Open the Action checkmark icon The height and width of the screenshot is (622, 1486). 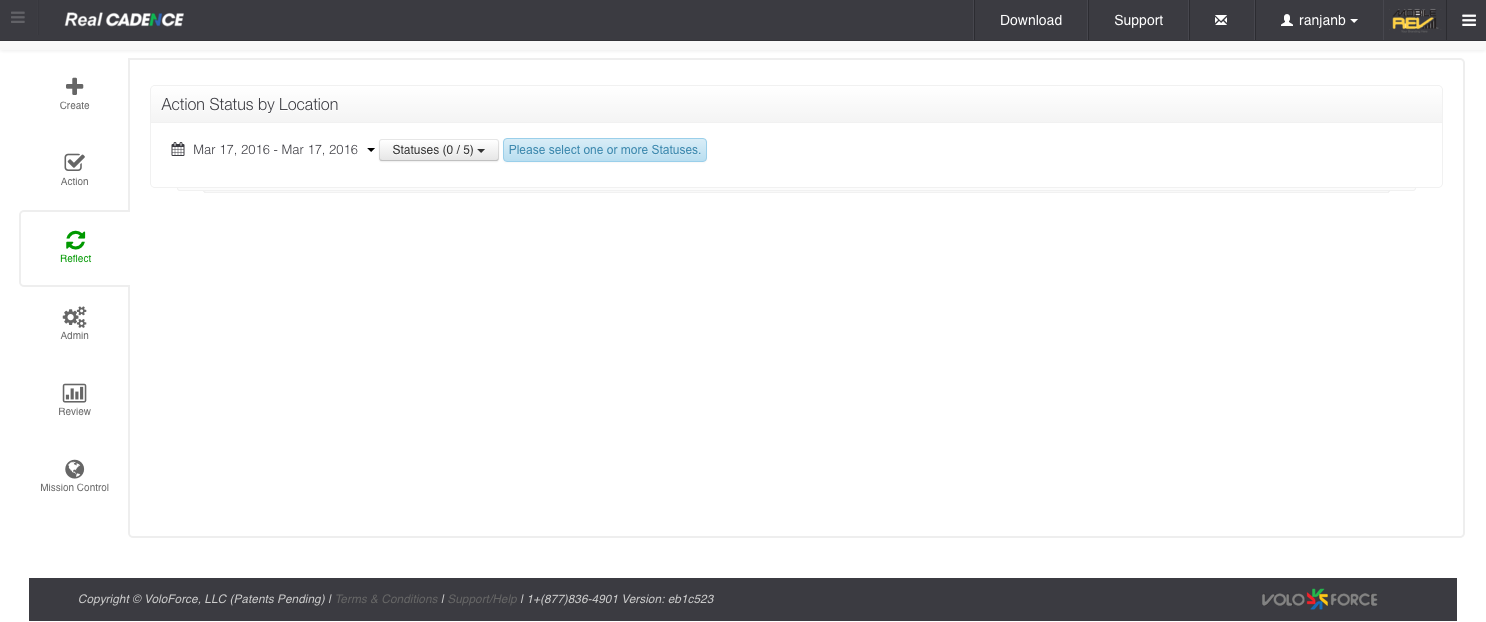pyautogui.click(x=74, y=163)
